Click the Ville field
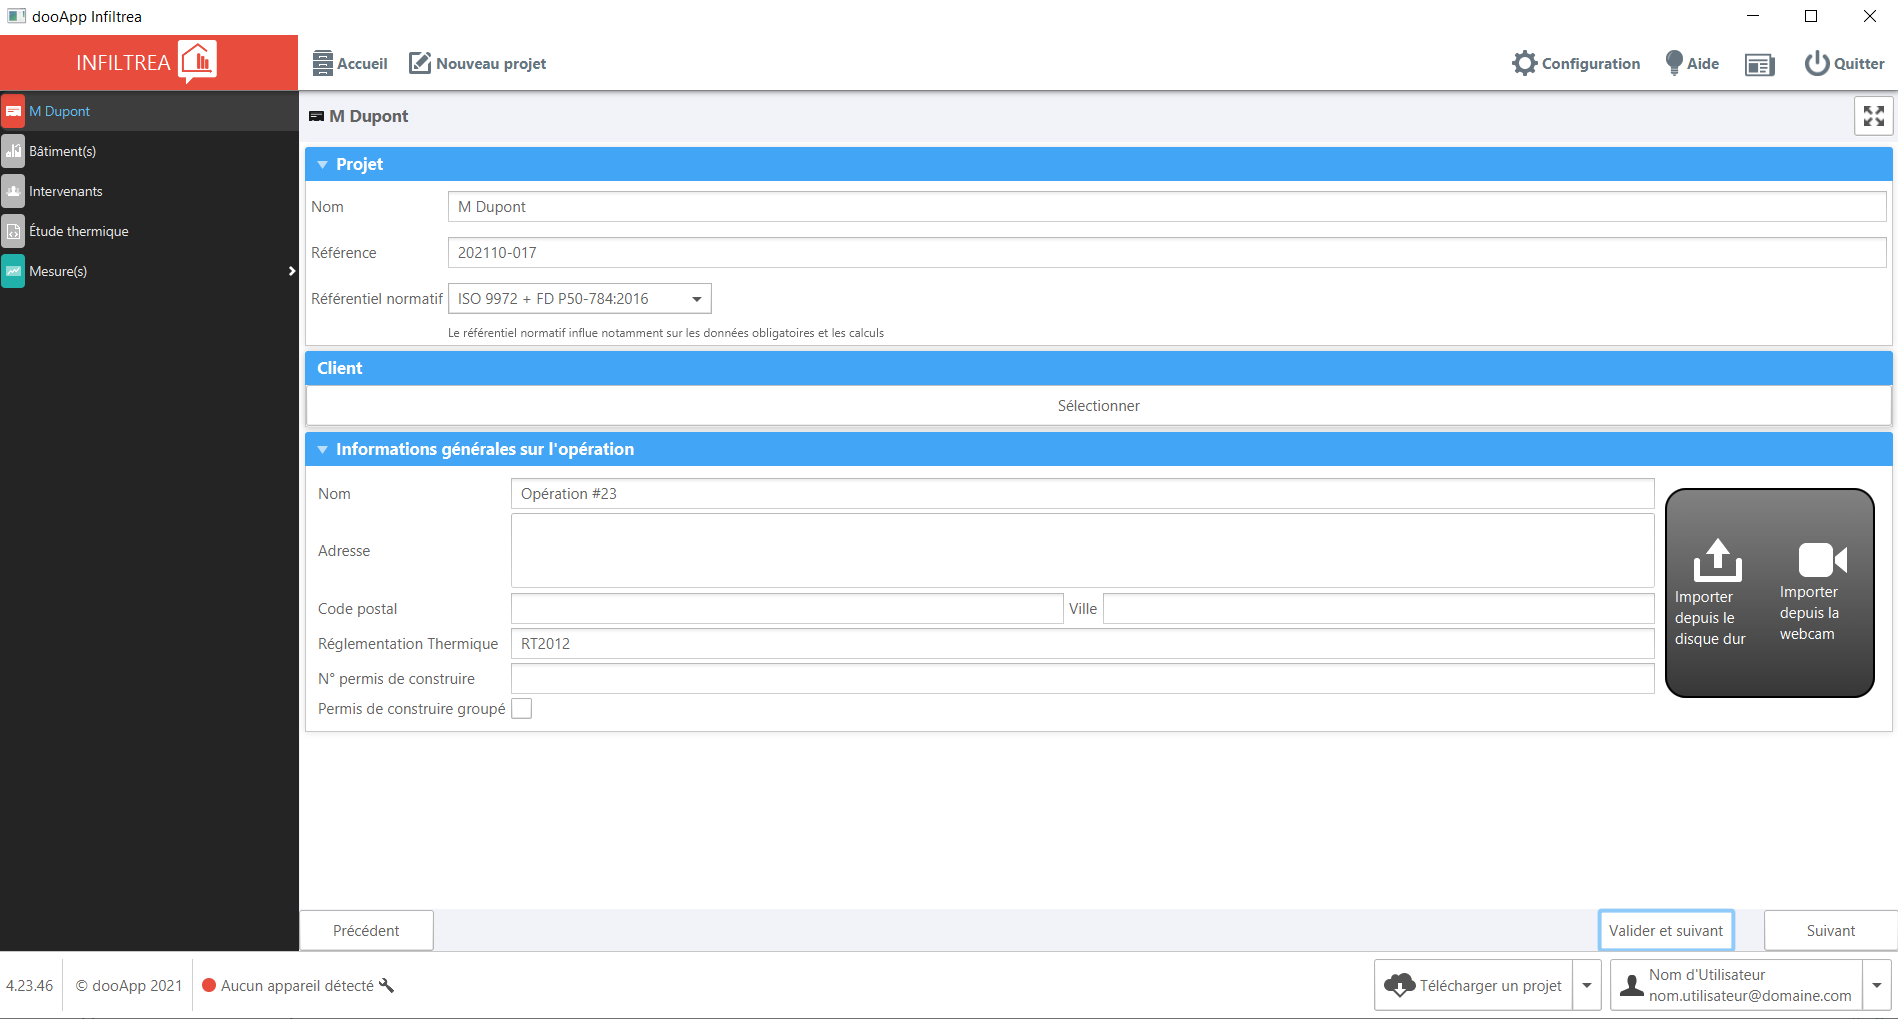Viewport: 1898px width, 1019px height. 1379,609
